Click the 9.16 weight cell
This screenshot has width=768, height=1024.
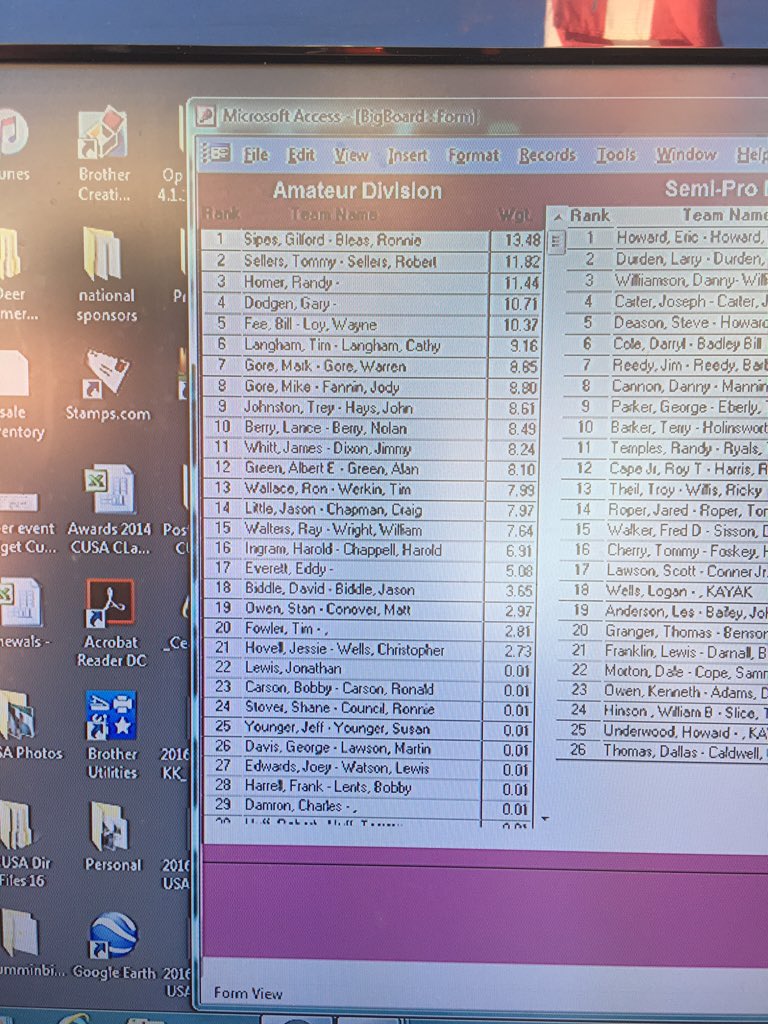click(517, 346)
